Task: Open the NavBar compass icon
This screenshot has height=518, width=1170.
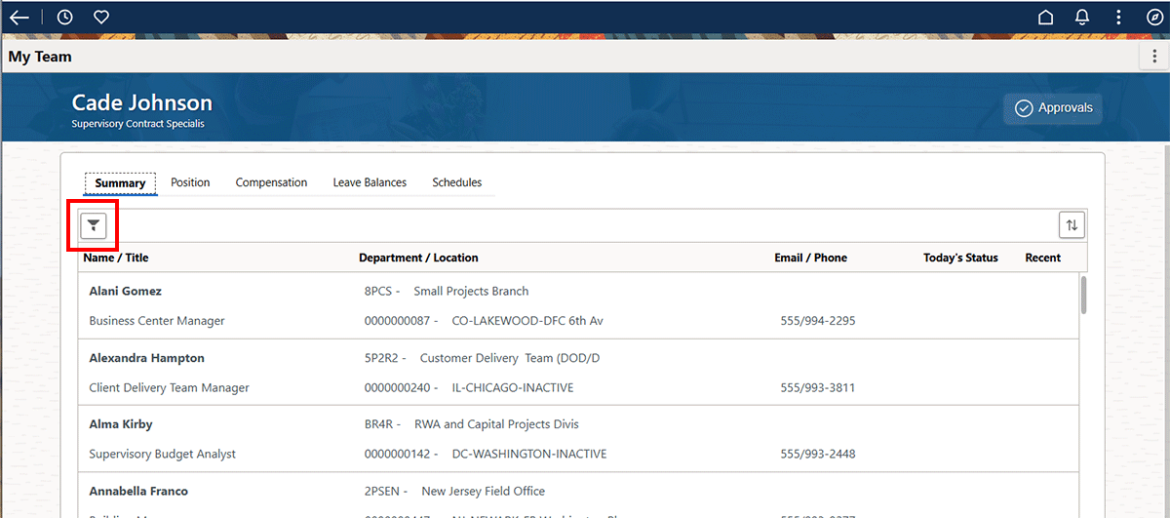Action: 1154,17
